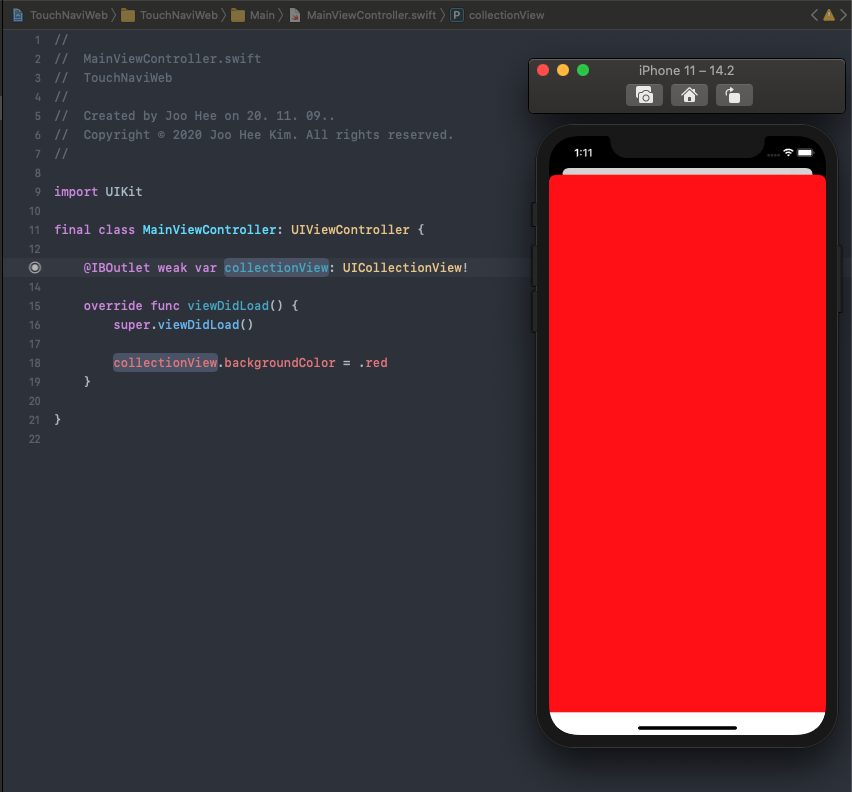The image size is (852, 792).
Task: Go to previous issue with left chevron
Action: point(814,15)
